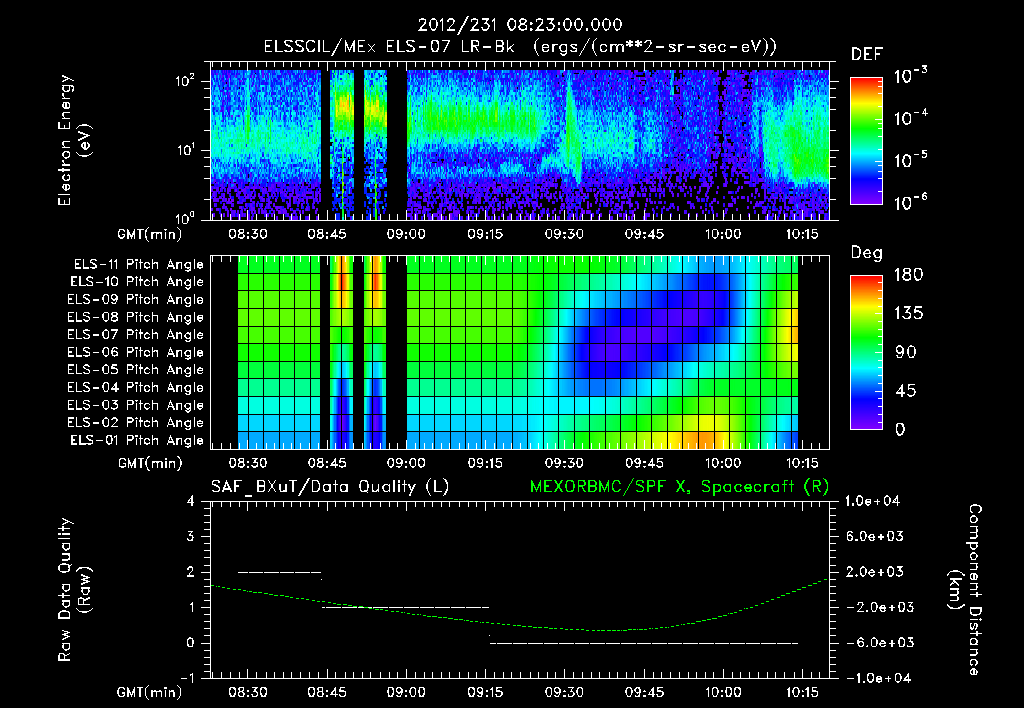The width and height of the screenshot is (1024, 708).
Task: Pick the DEF rainbow color scale bar
Action: point(866,141)
